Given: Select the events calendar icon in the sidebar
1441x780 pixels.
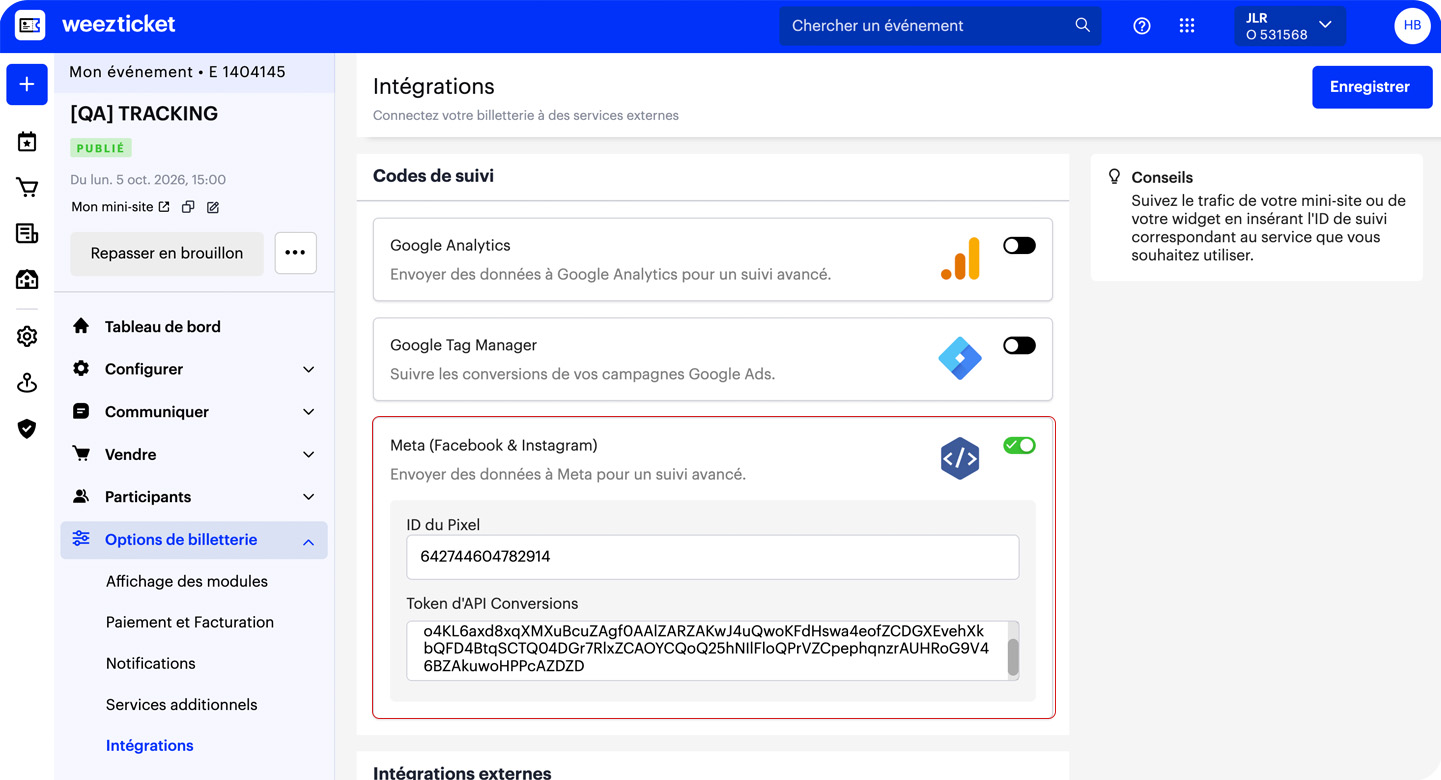Looking at the screenshot, I should pyautogui.click(x=26, y=141).
